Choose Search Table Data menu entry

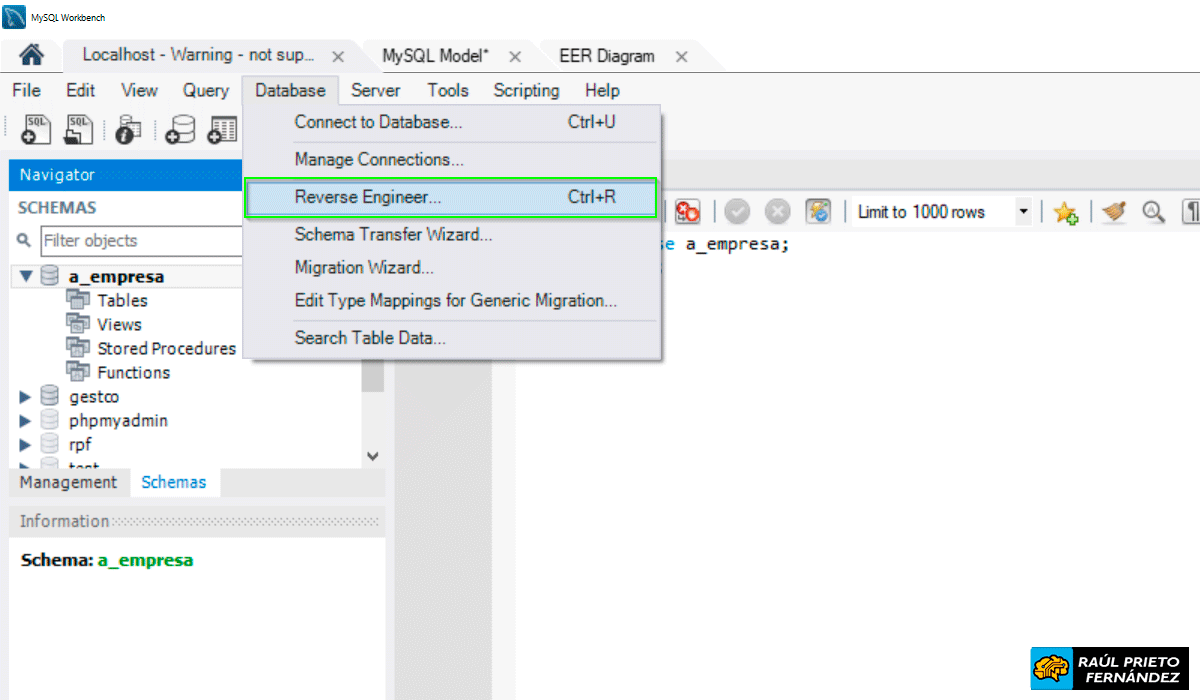tap(452, 337)
